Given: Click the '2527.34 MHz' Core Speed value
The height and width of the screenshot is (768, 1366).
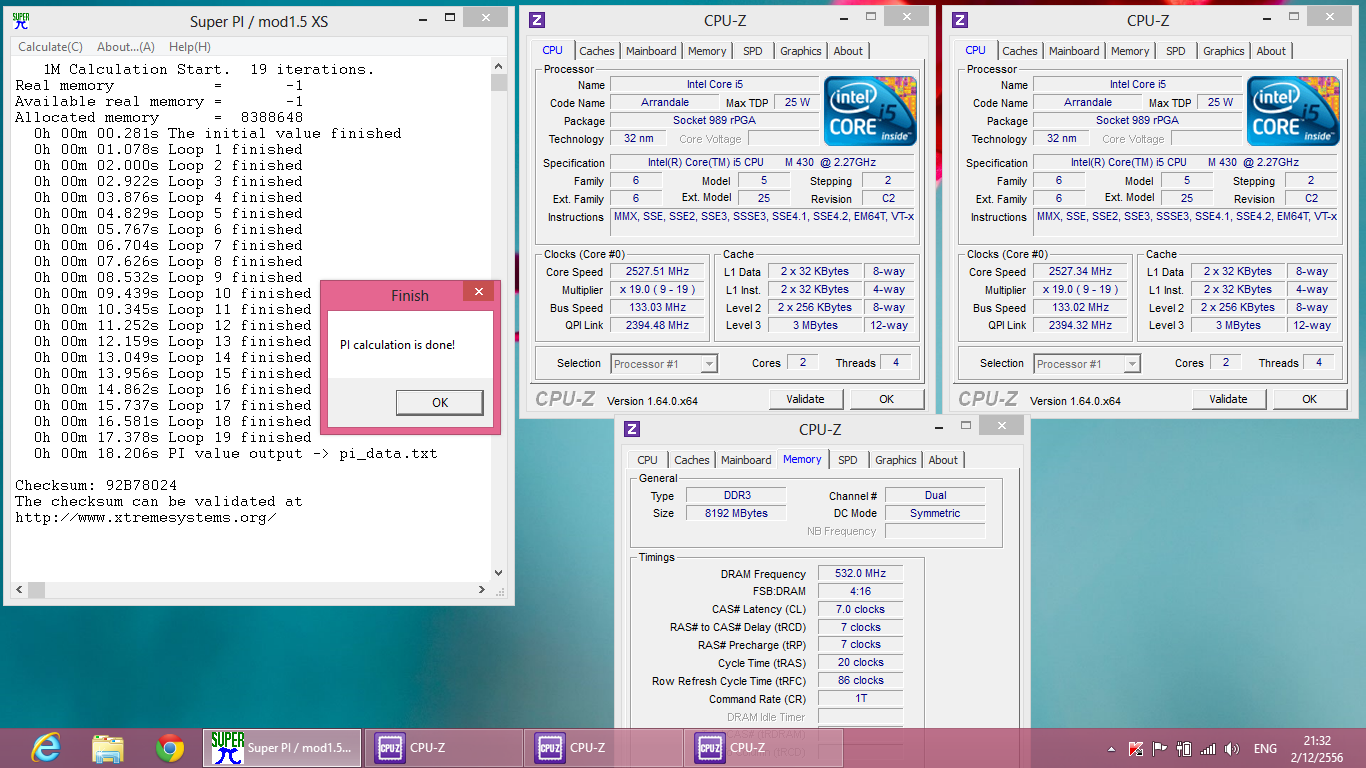Looking at the screenshot, I should coord(1083,272).
